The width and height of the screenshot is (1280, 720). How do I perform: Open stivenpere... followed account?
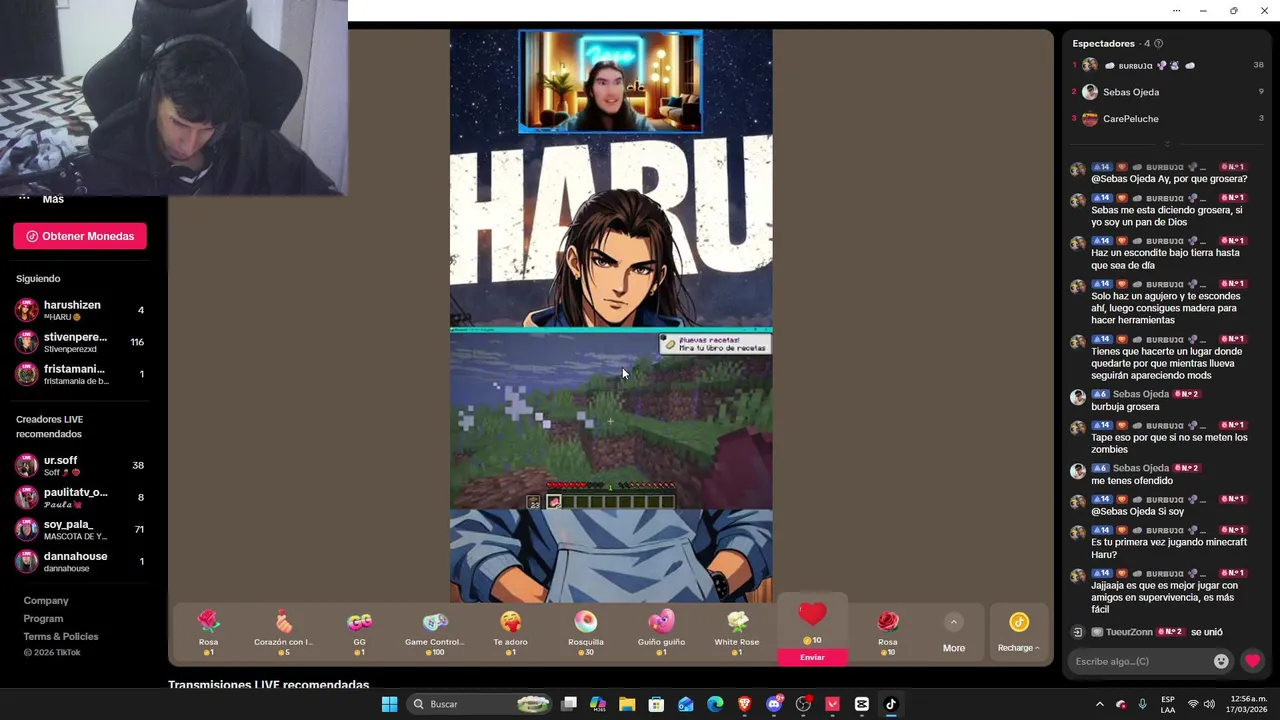pos(80,342)
